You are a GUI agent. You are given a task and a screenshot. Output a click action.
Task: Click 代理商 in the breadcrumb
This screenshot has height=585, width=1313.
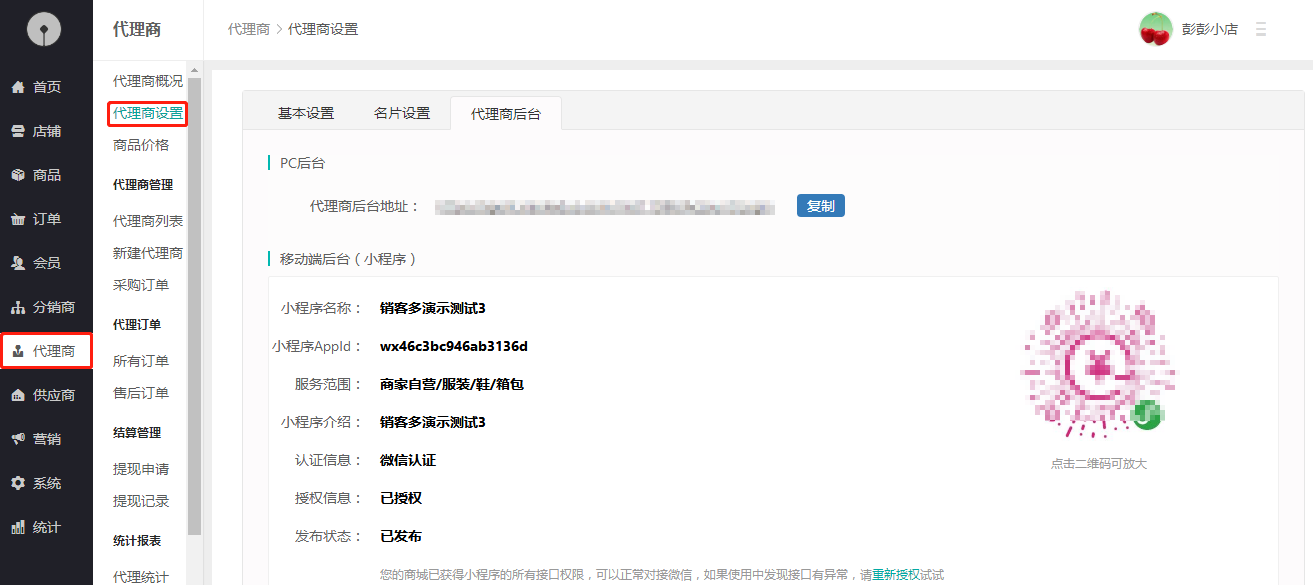click(x=249, y=30)
